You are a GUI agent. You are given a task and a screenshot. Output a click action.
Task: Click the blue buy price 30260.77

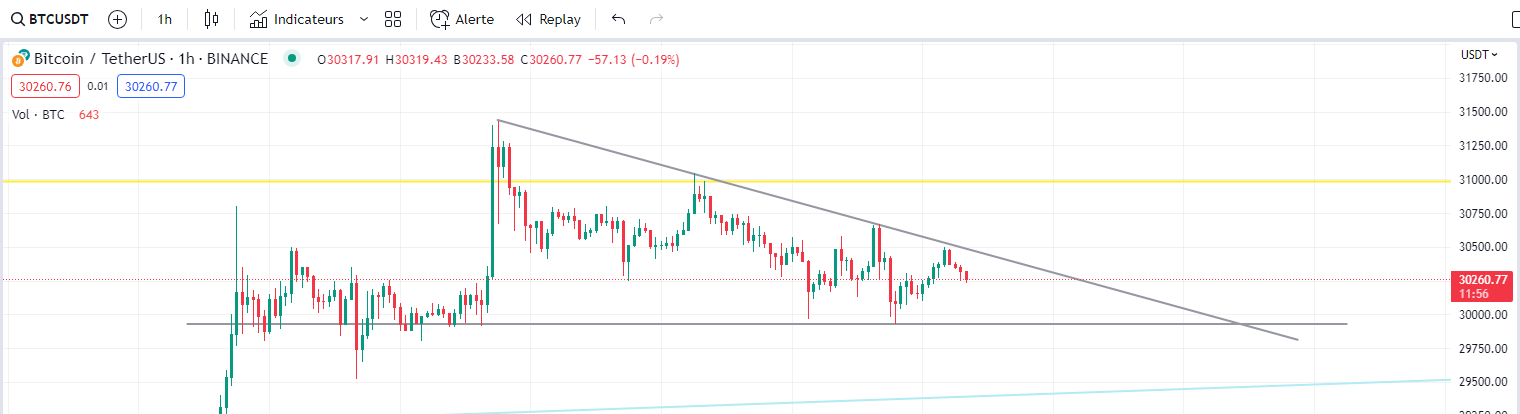click(151, 87)
